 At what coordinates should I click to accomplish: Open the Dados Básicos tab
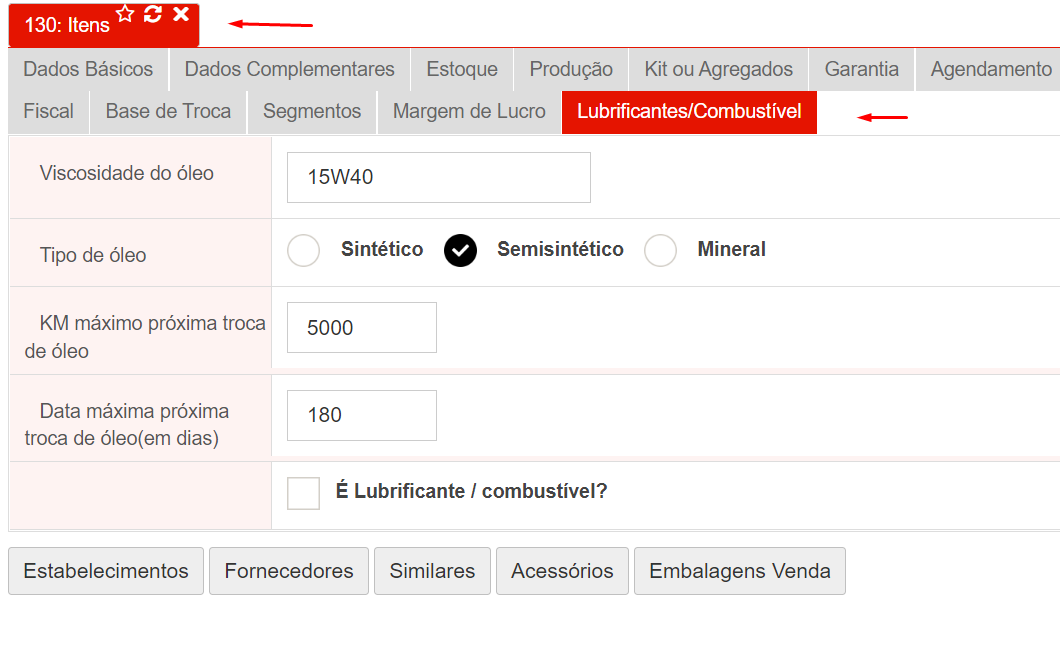pyautogui.click(x=88, y=69)
